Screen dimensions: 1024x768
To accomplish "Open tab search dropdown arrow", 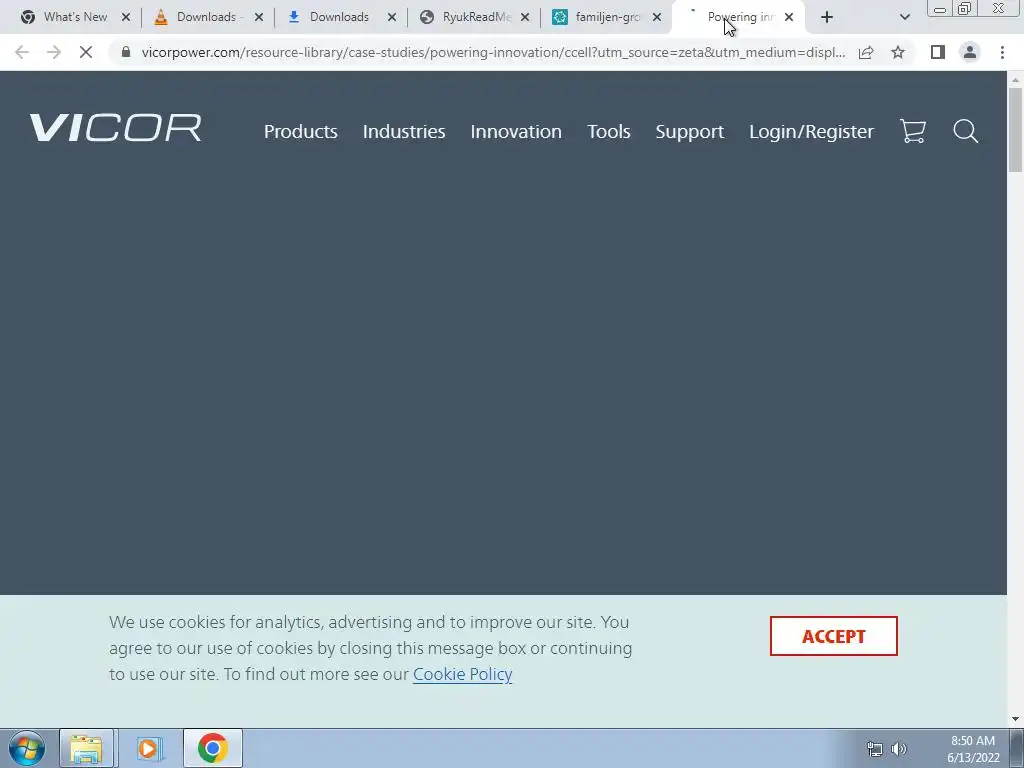I will (x=904, y=17).
